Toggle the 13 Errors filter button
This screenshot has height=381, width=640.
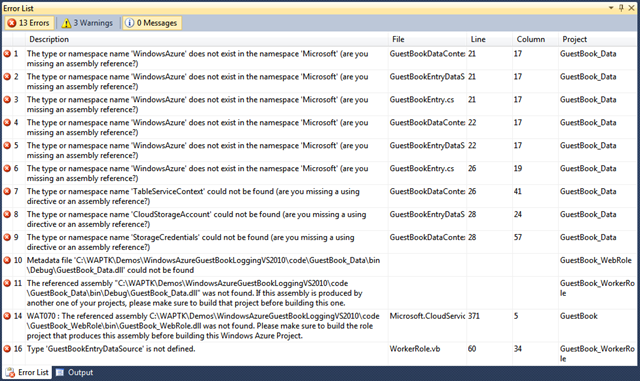tap(29, 23)
